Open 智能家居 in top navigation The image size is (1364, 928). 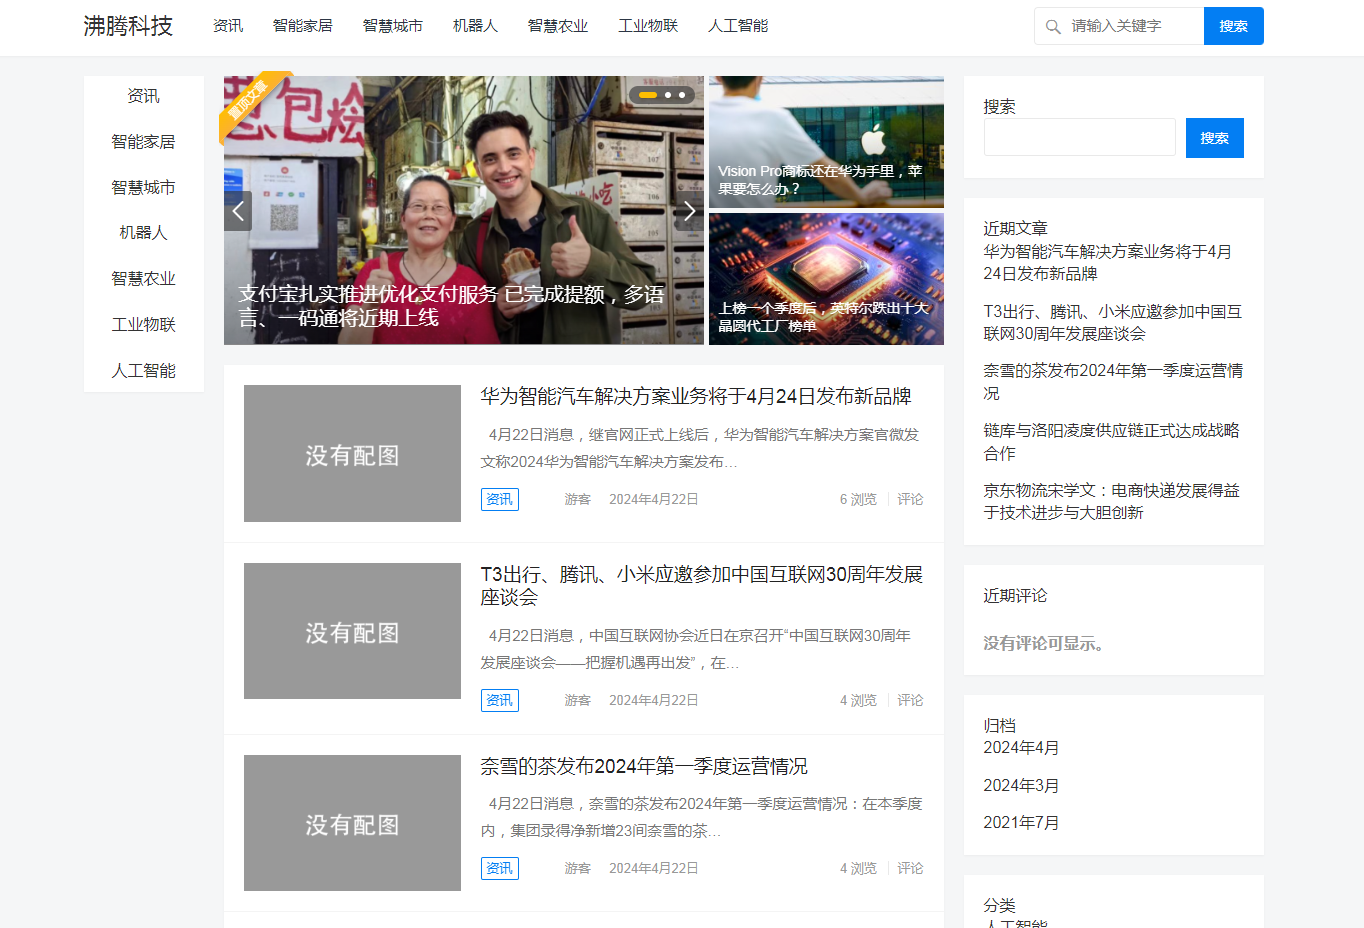303,26
